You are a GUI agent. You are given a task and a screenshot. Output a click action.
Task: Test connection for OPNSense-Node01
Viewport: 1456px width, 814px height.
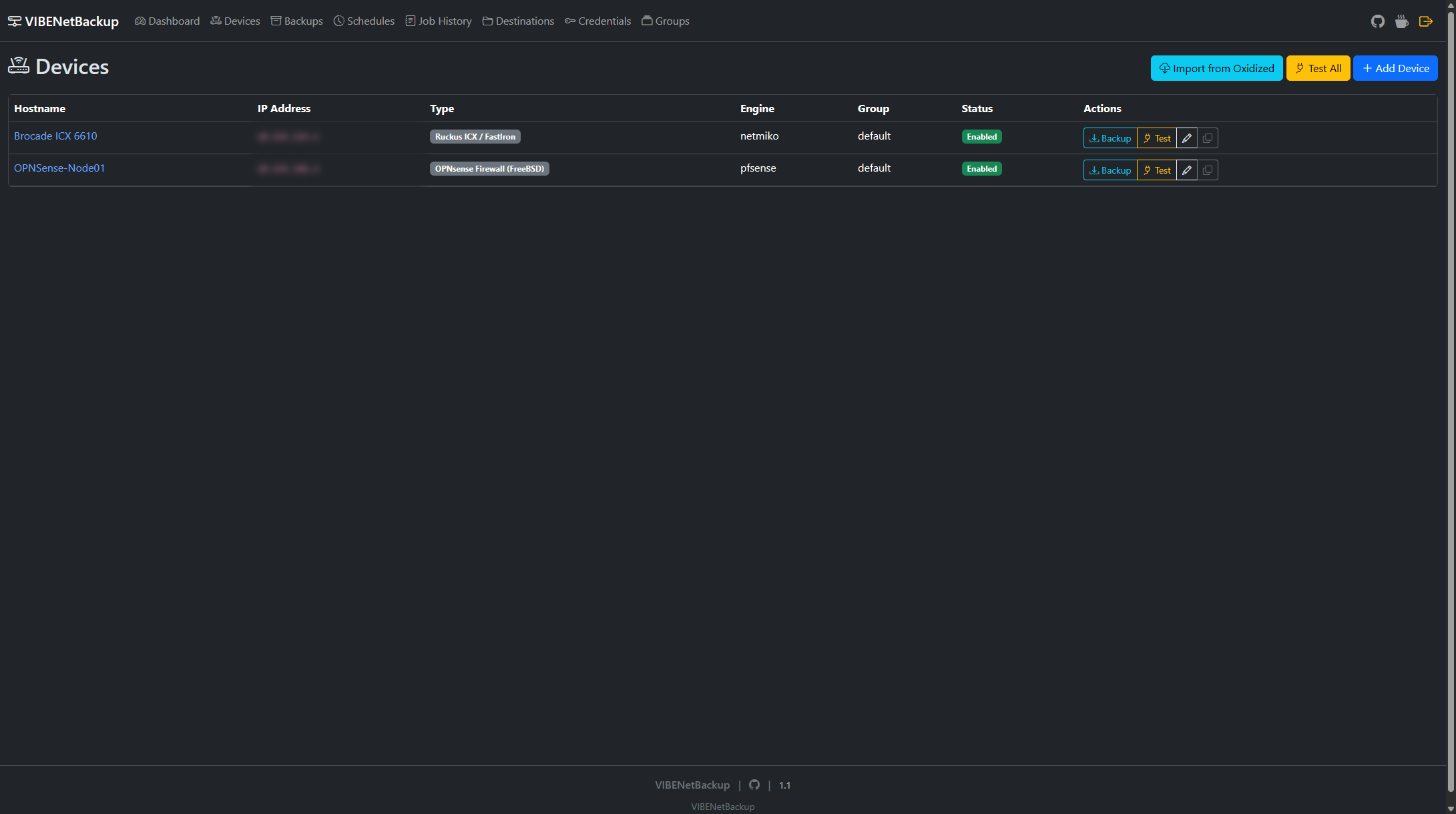coord(1157,170)
